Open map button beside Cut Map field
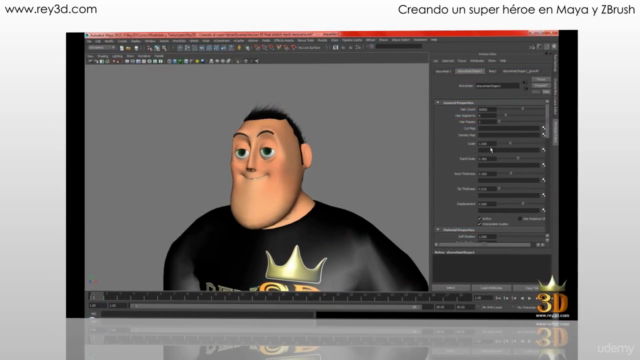This screenshot has height=360, width=640. point(544,128)
